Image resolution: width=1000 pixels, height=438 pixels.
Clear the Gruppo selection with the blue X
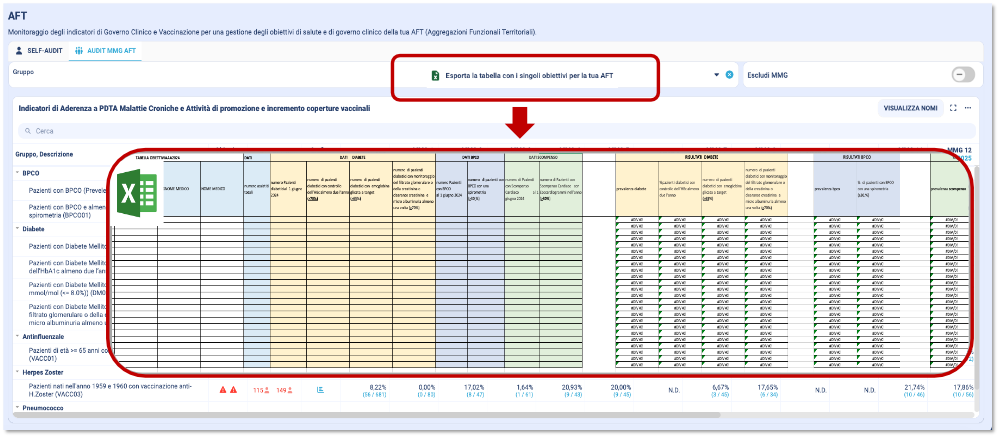[730, 75]
